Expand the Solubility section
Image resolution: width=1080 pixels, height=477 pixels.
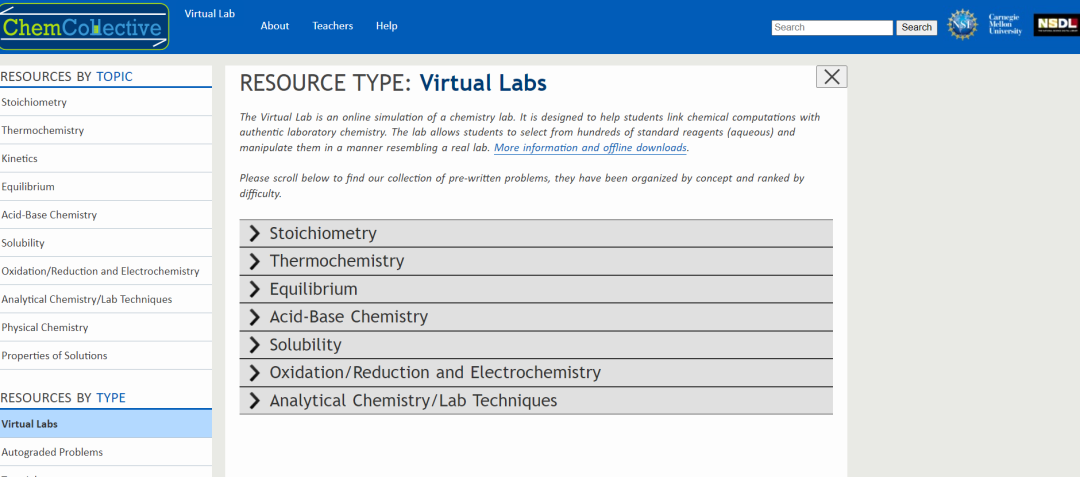[536, 345]
